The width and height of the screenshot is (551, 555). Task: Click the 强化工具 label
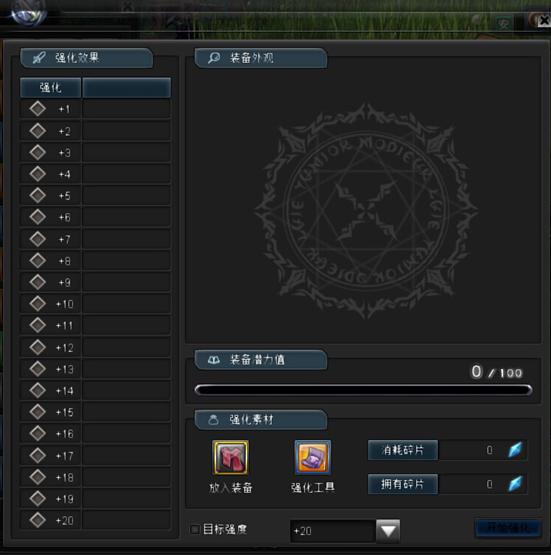(x=313, y=488)
